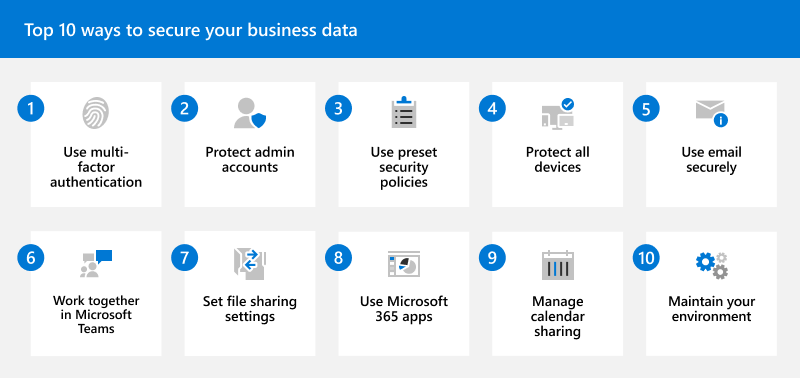Open 'Use multi-factor authentication' label

click(x=96, y=167)
